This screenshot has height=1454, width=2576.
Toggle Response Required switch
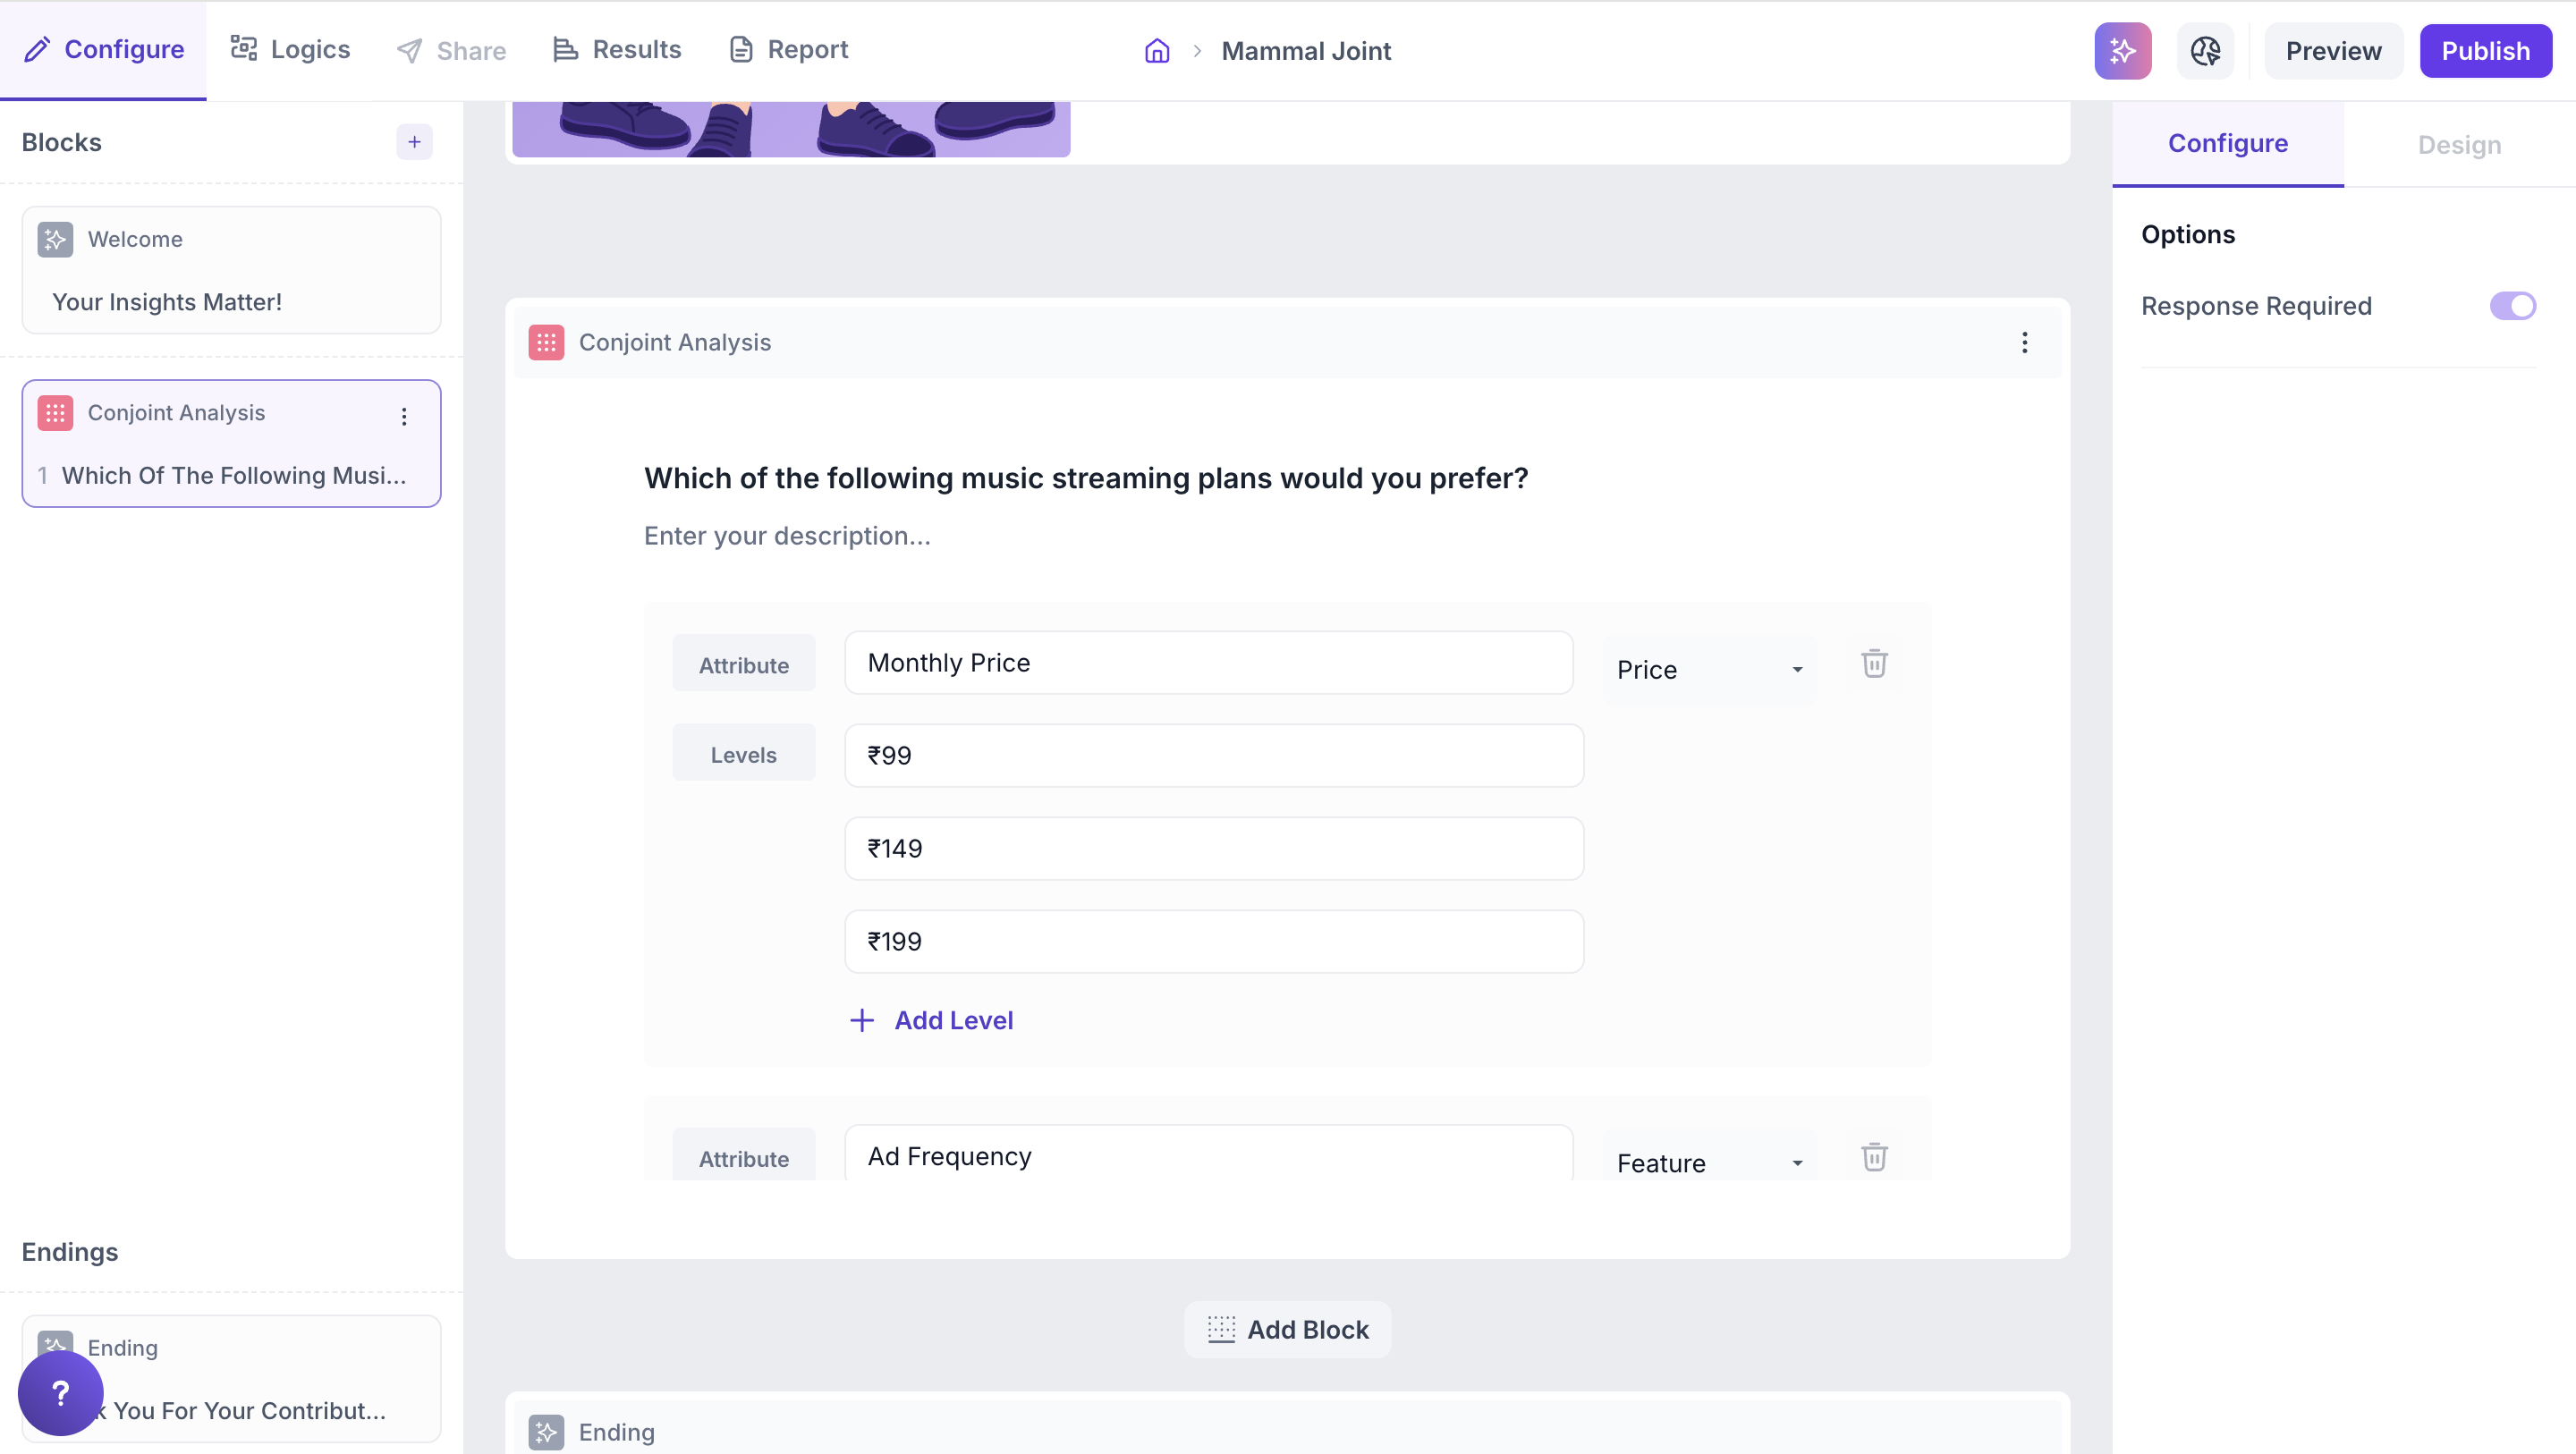[x=2512, y=306]
